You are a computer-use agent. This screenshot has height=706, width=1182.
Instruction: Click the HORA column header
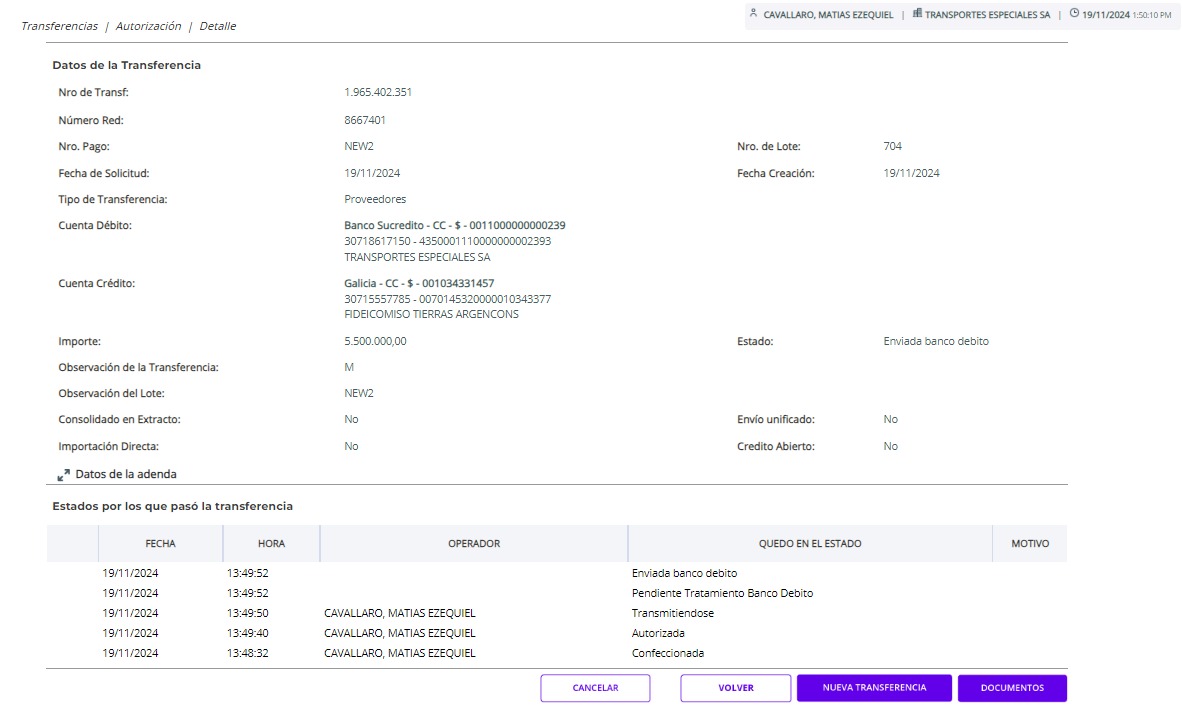(x=271, y=543)
